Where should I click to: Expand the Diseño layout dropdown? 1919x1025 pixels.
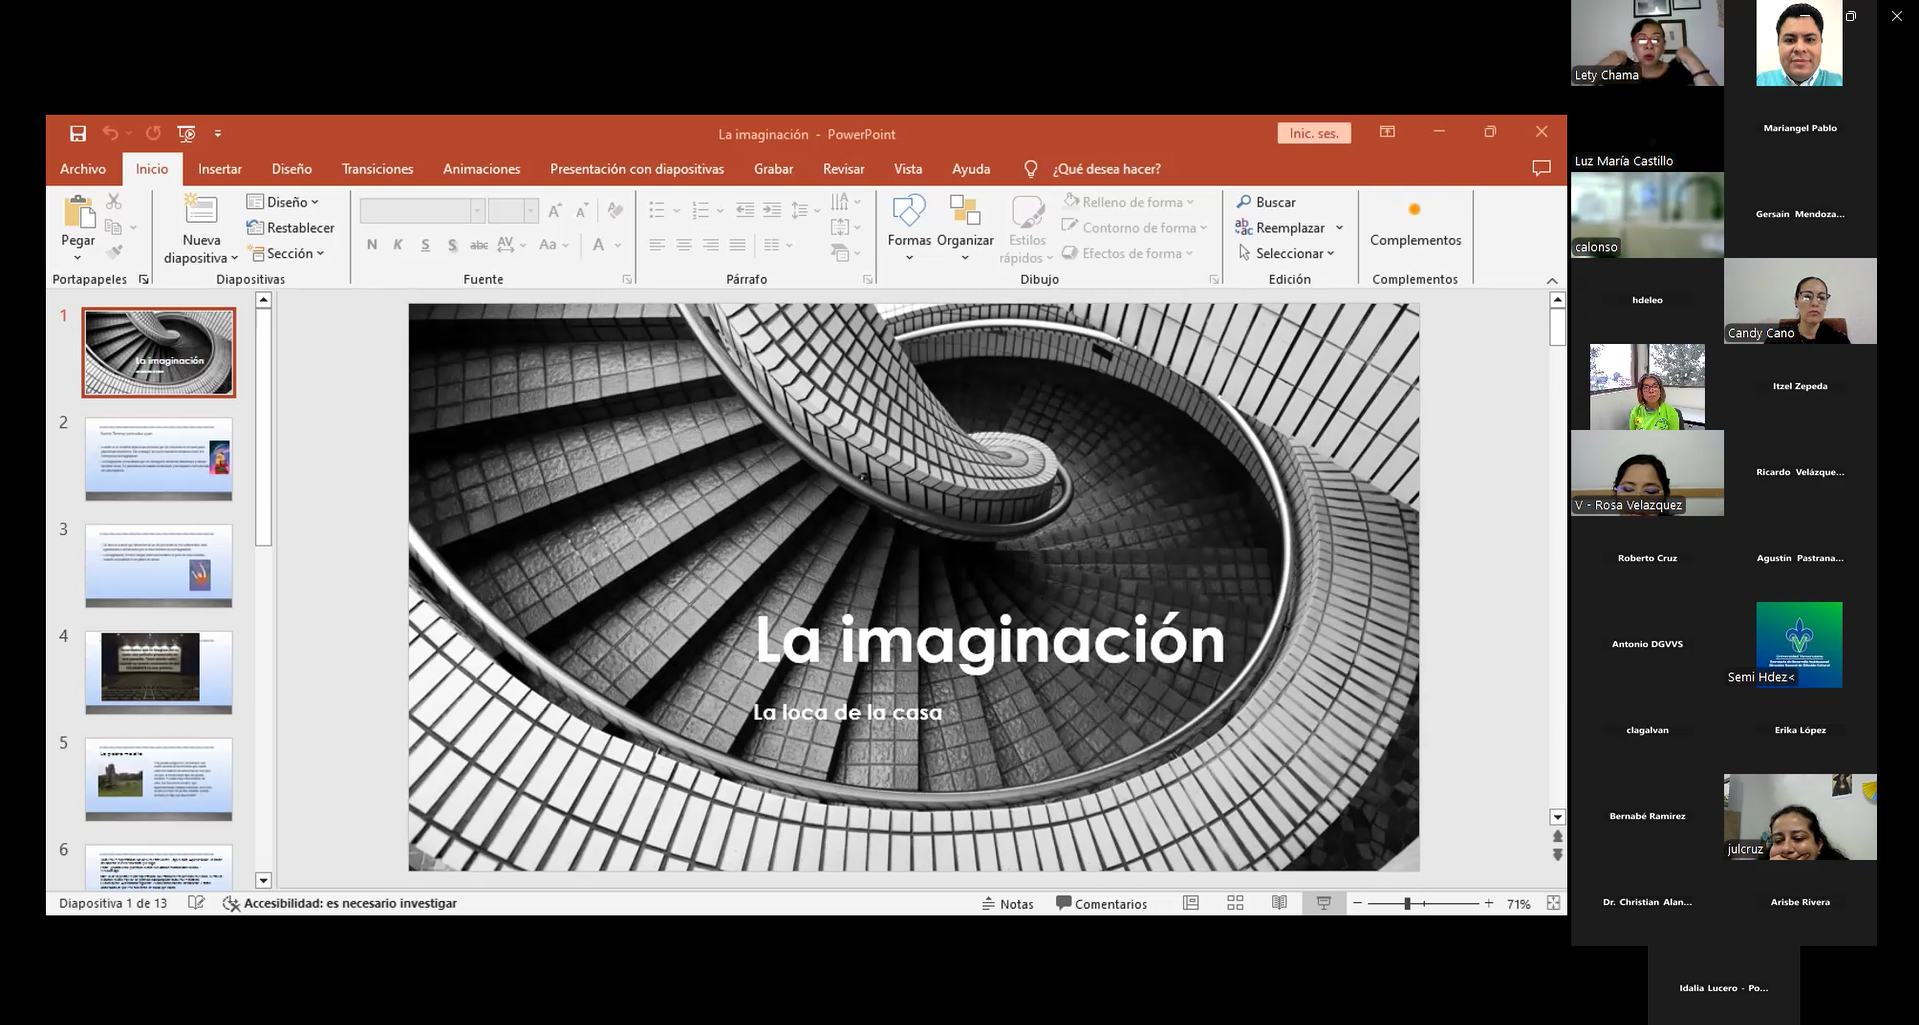pyautogui.click(x=283, y=202)
